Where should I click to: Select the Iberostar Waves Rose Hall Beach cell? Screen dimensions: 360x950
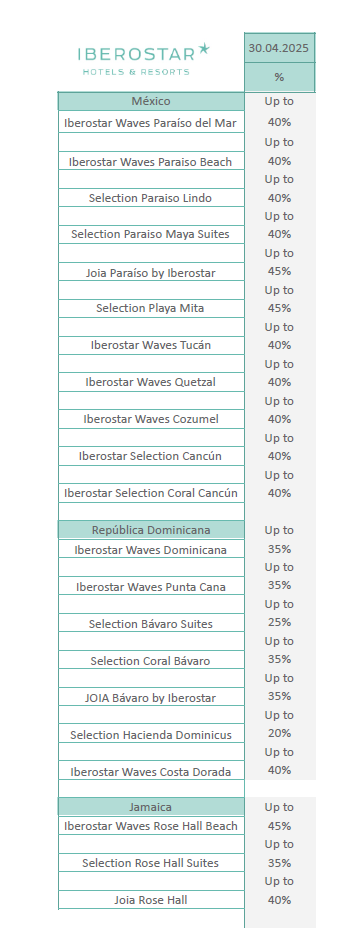152,826
